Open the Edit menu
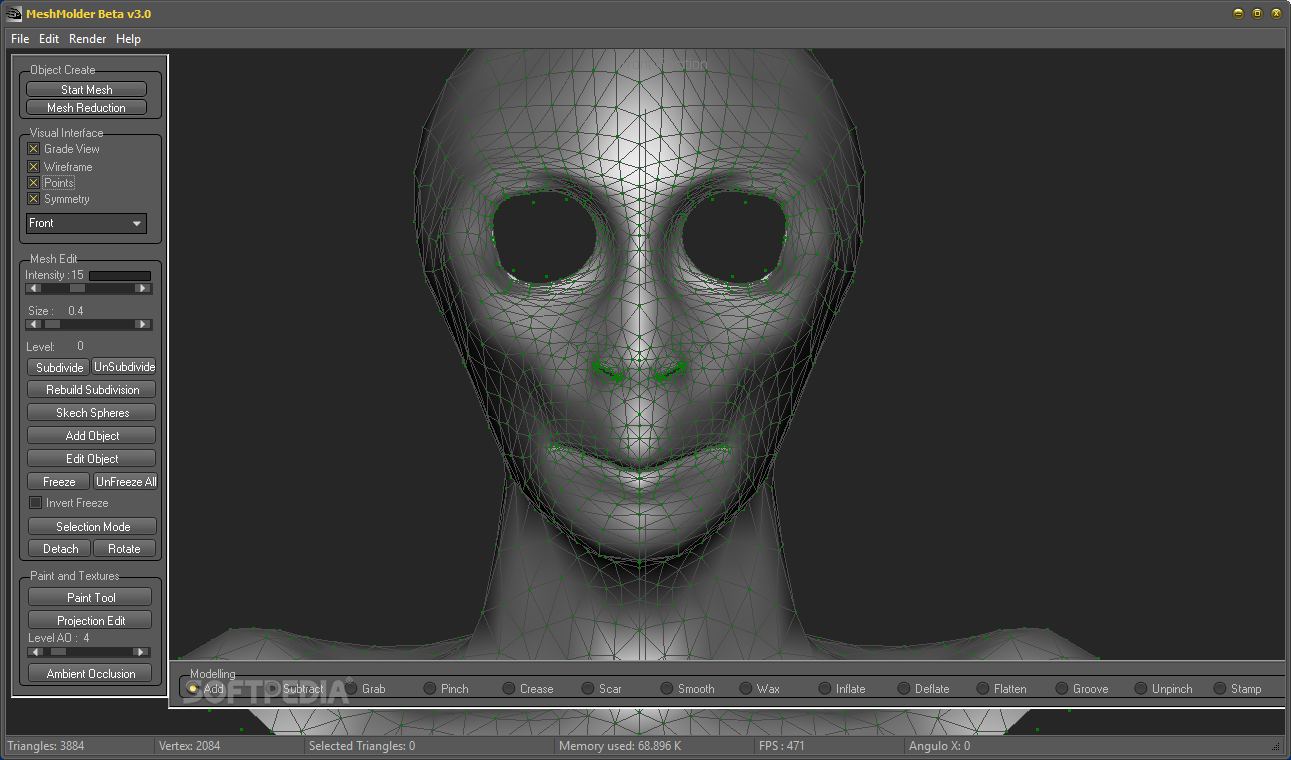Screen dimensions: 1291x760 click(x=49, y=39)
